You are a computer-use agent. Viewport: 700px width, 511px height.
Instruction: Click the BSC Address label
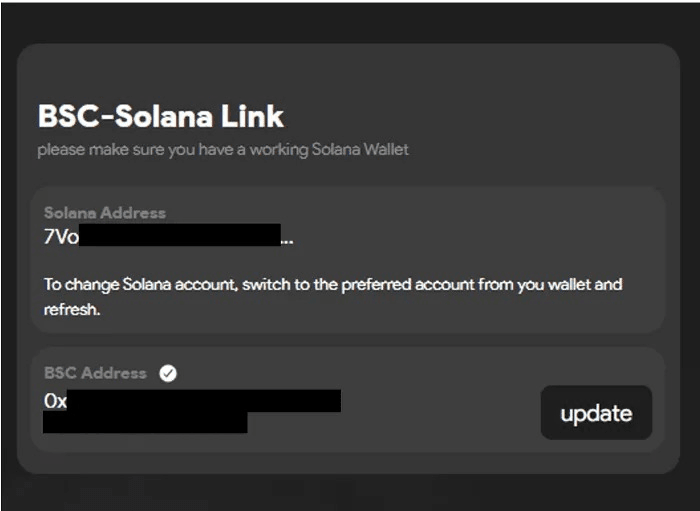coord(95,373)
